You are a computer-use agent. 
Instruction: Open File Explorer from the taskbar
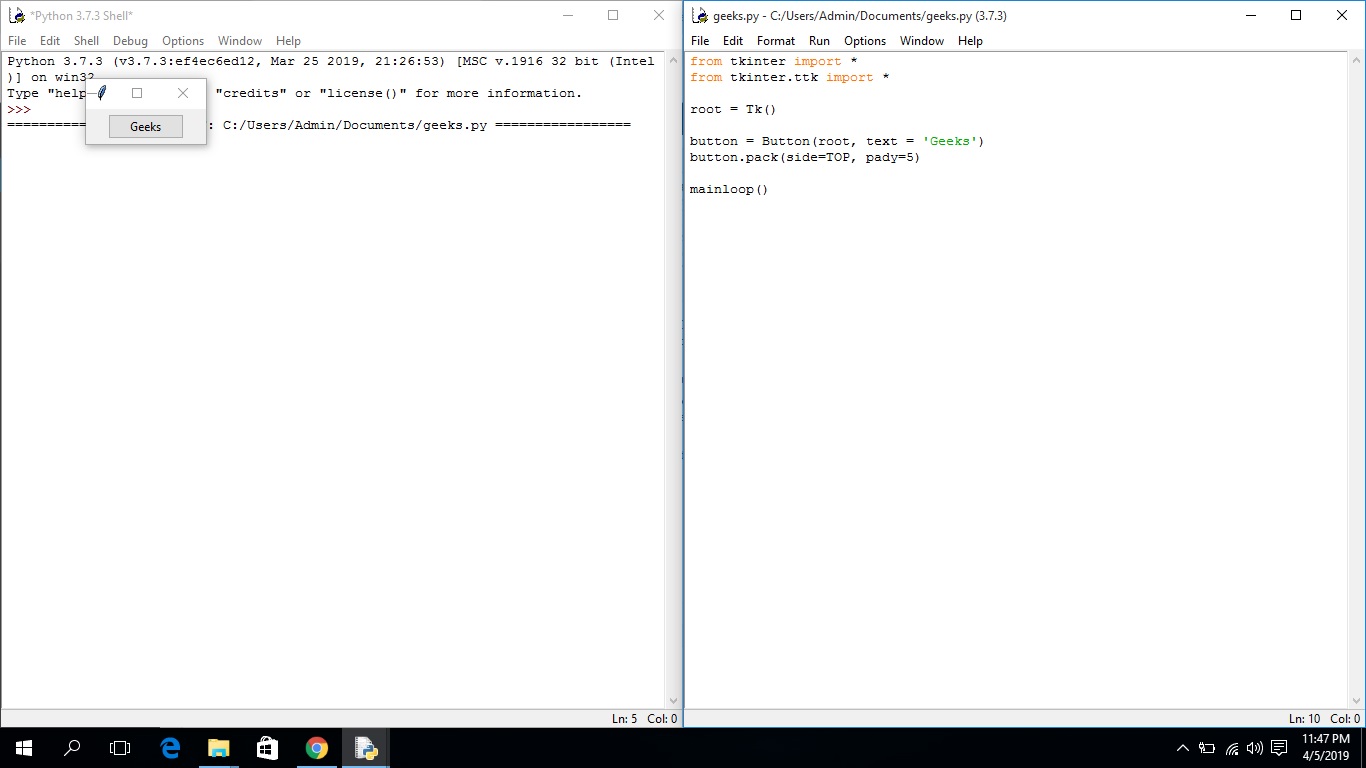click(219, 747)
